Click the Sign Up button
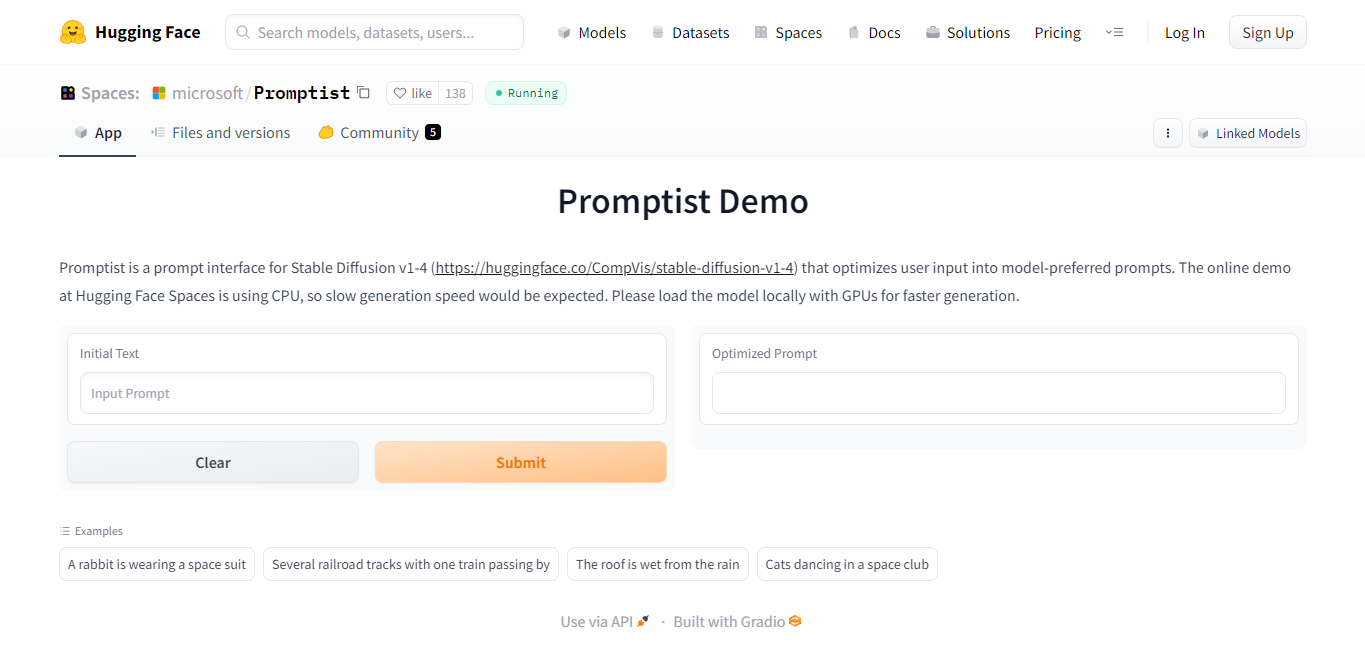 [1268, 32]
